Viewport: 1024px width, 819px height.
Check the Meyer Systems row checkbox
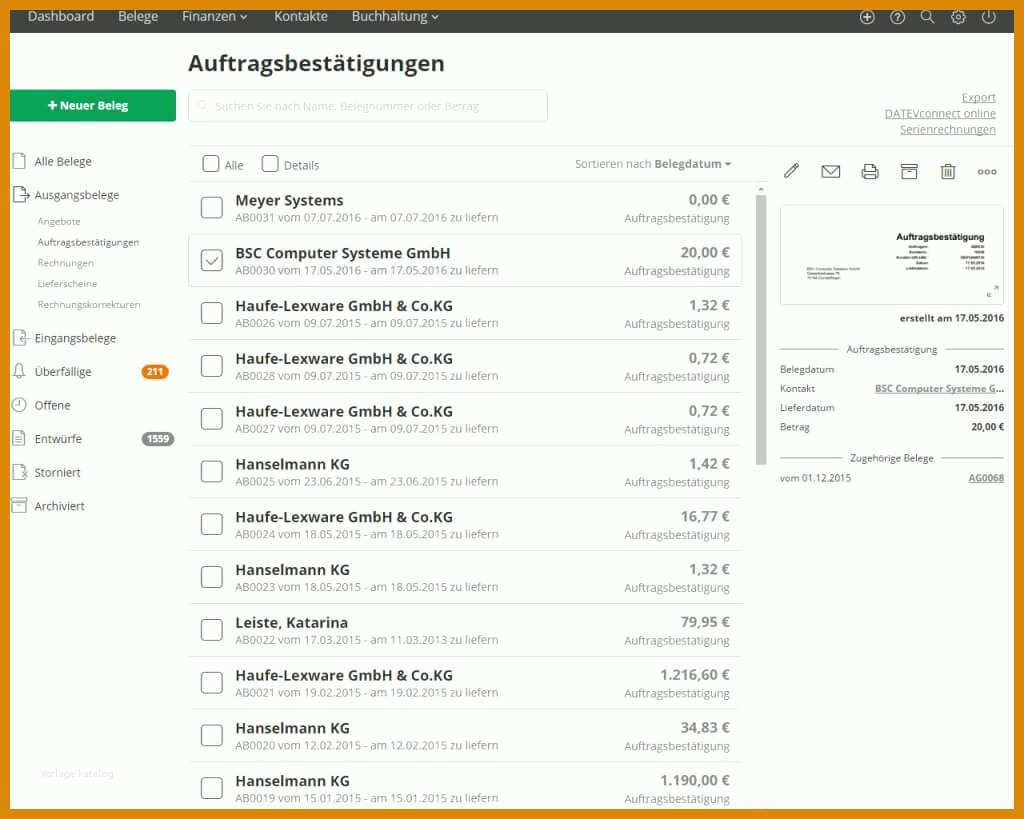[212, 208]
